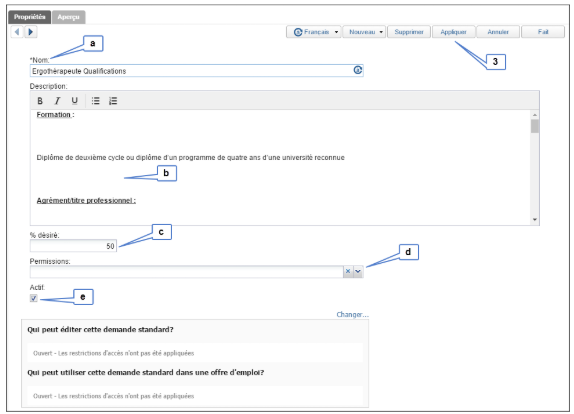Open the Français language dropdown
574x414 pixels.
pos(314,32)
